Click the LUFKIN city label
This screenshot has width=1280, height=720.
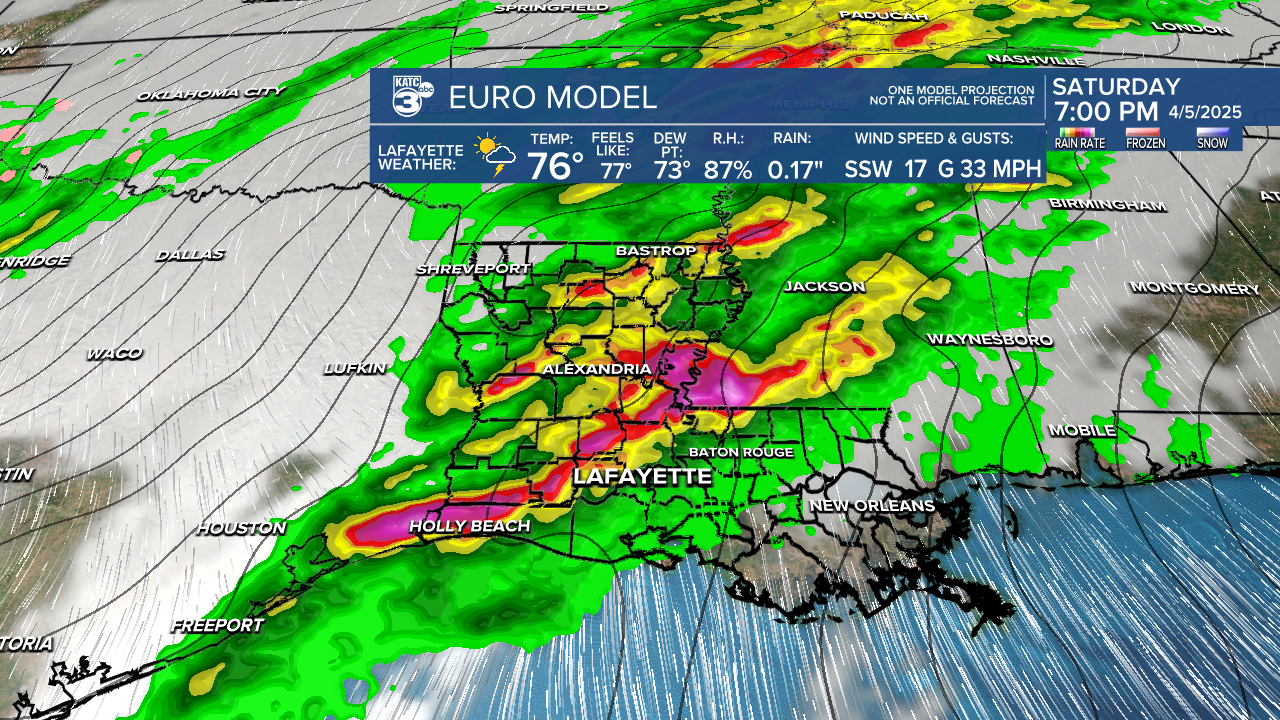(x=354, y=369)
